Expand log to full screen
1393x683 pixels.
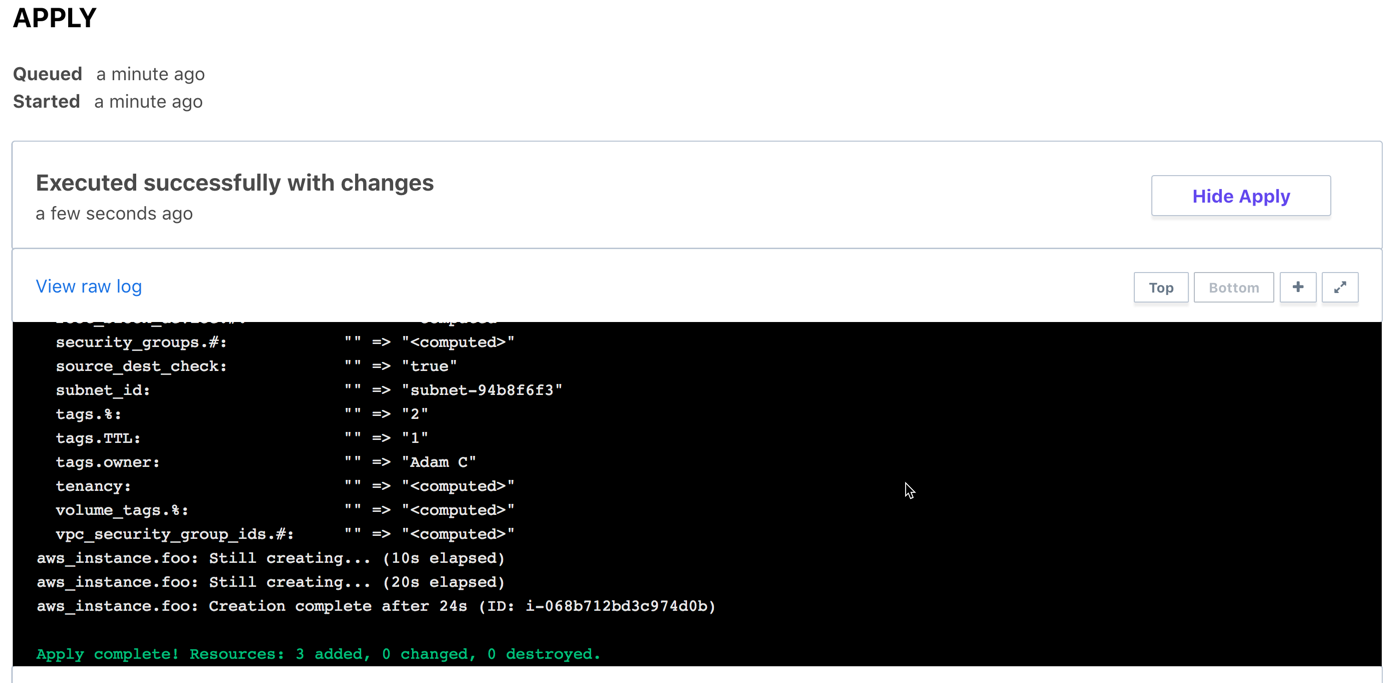[1339, 288]
